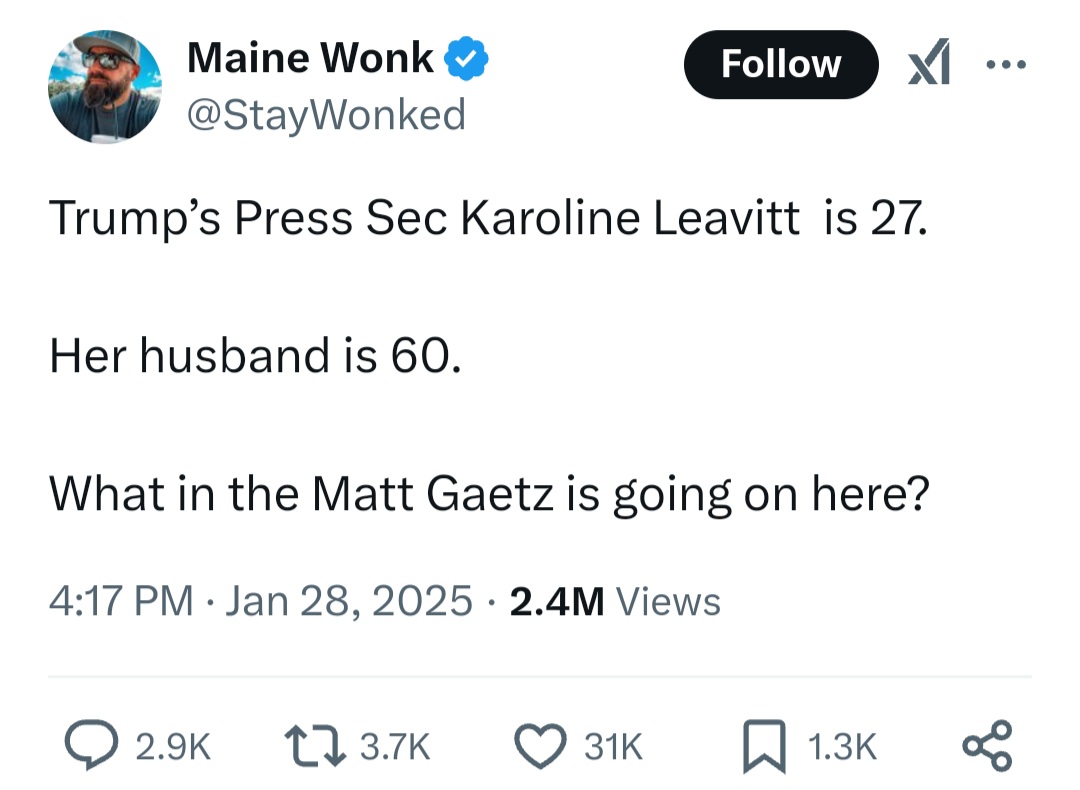
Task: Click the 3.7K reposts count
Action: 395,747
